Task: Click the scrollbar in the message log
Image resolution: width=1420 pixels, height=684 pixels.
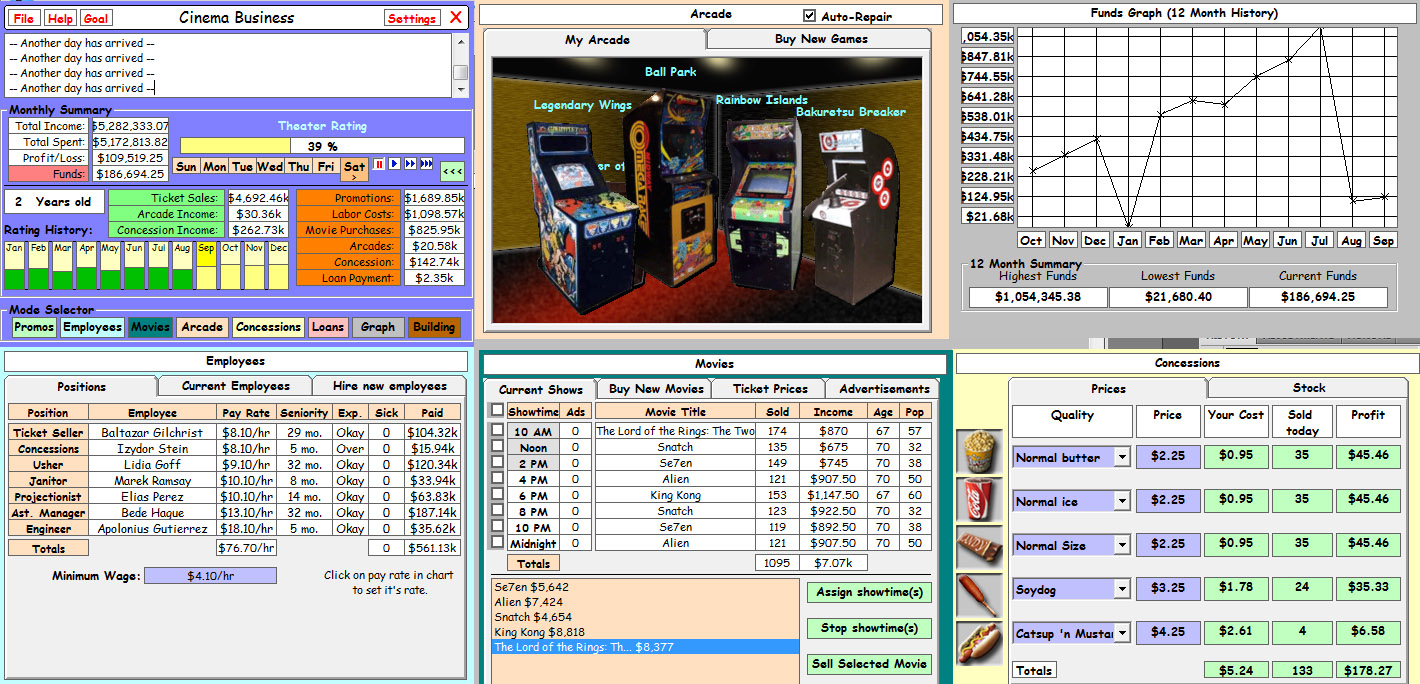Action: (460, 65)
